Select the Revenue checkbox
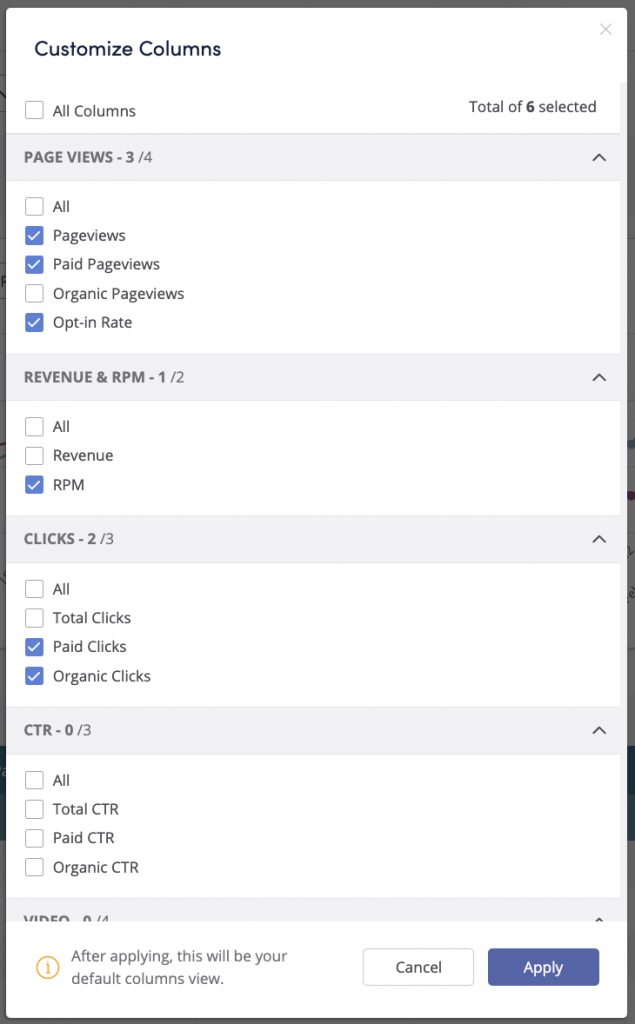Screen dimensions: 635x1024 tap(35, 455)
